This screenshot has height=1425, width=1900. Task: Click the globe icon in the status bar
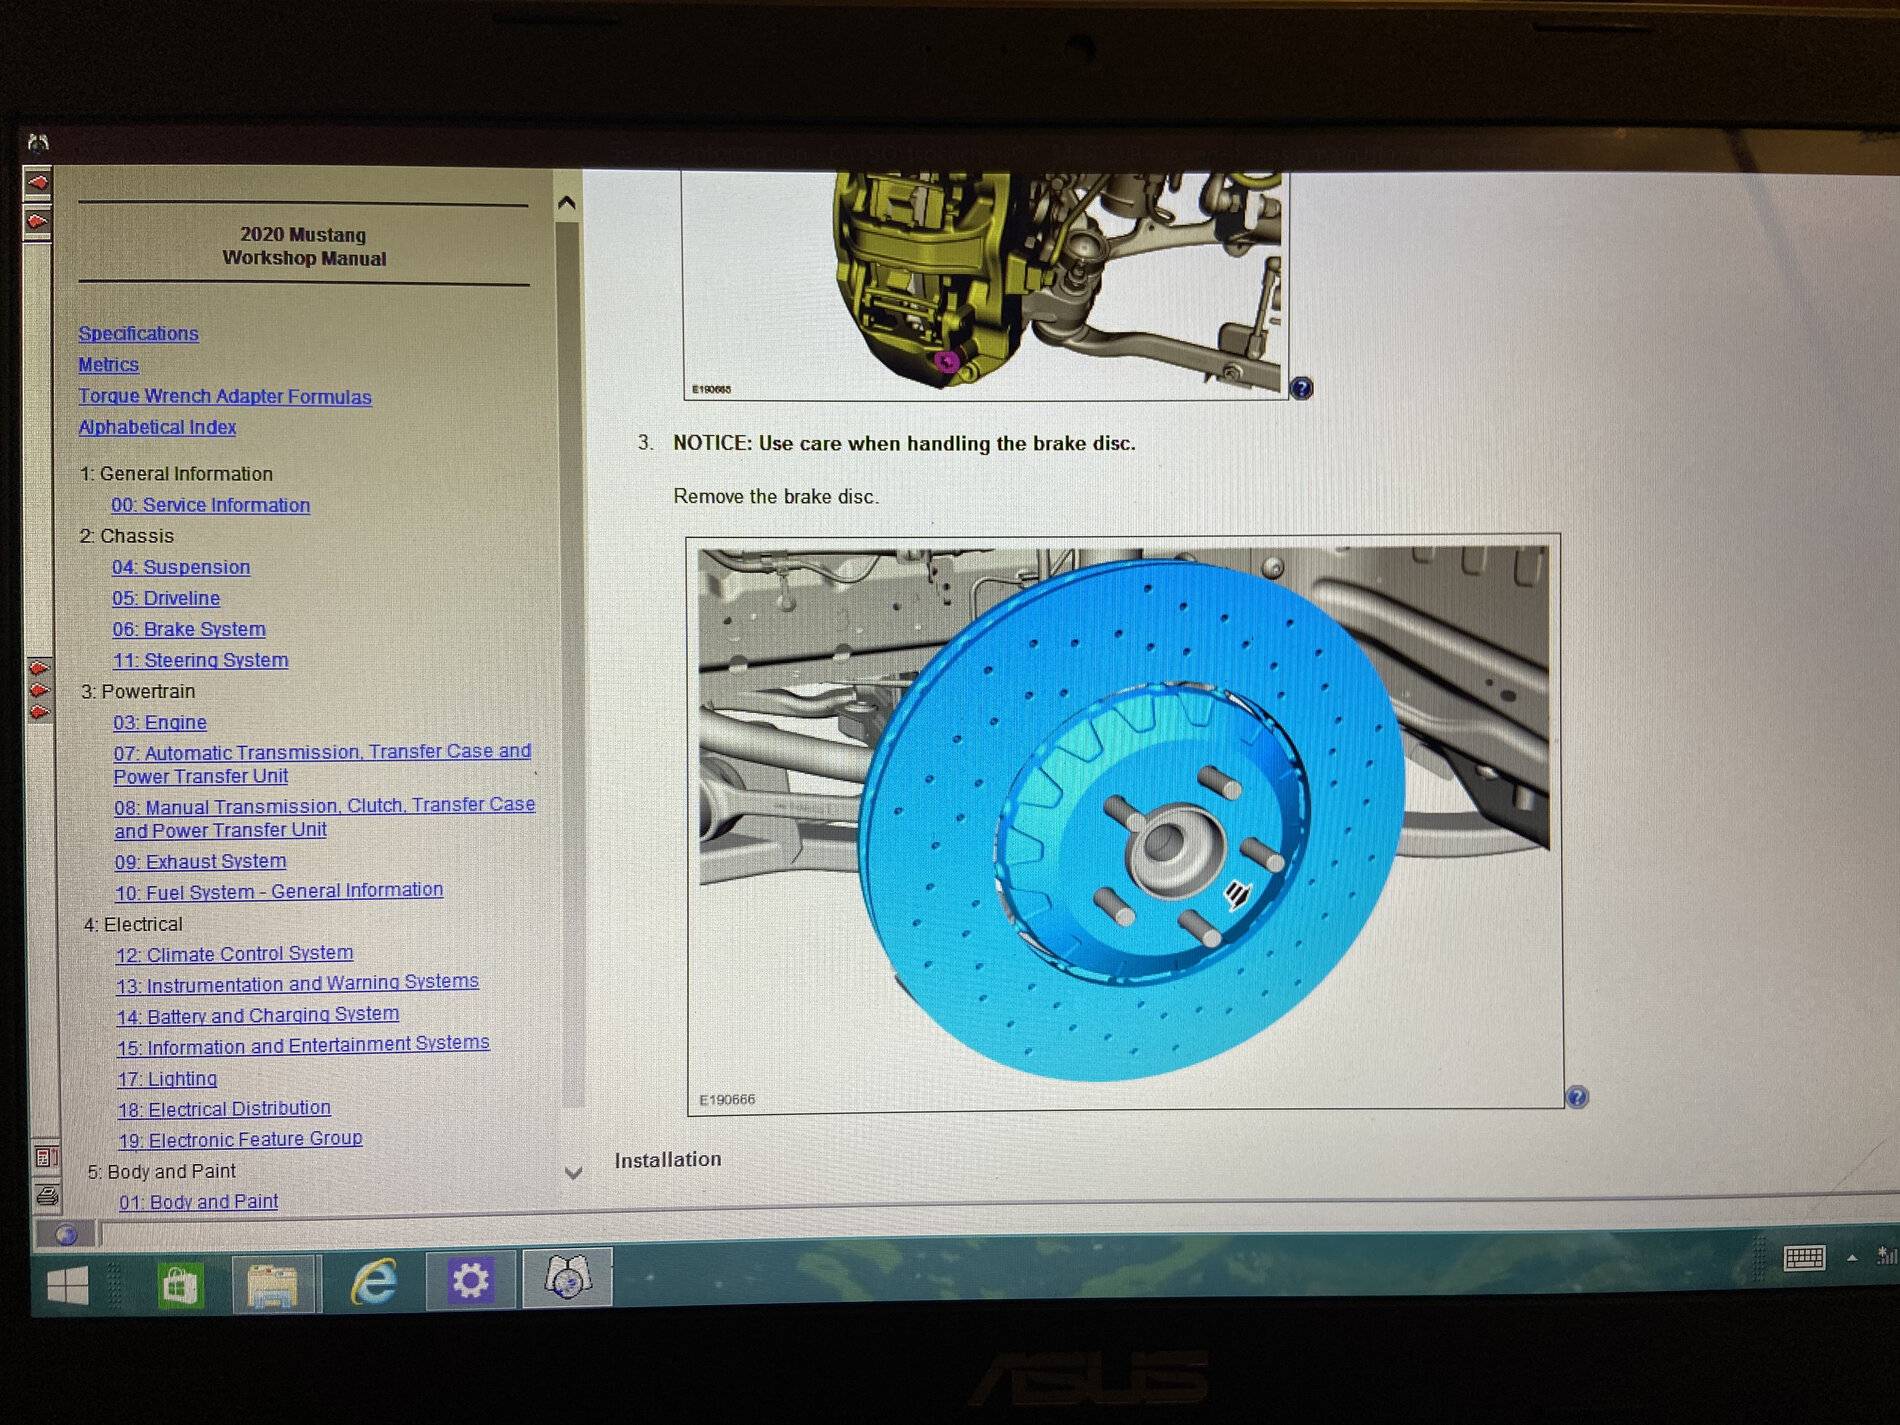[x=66, y=1234]
